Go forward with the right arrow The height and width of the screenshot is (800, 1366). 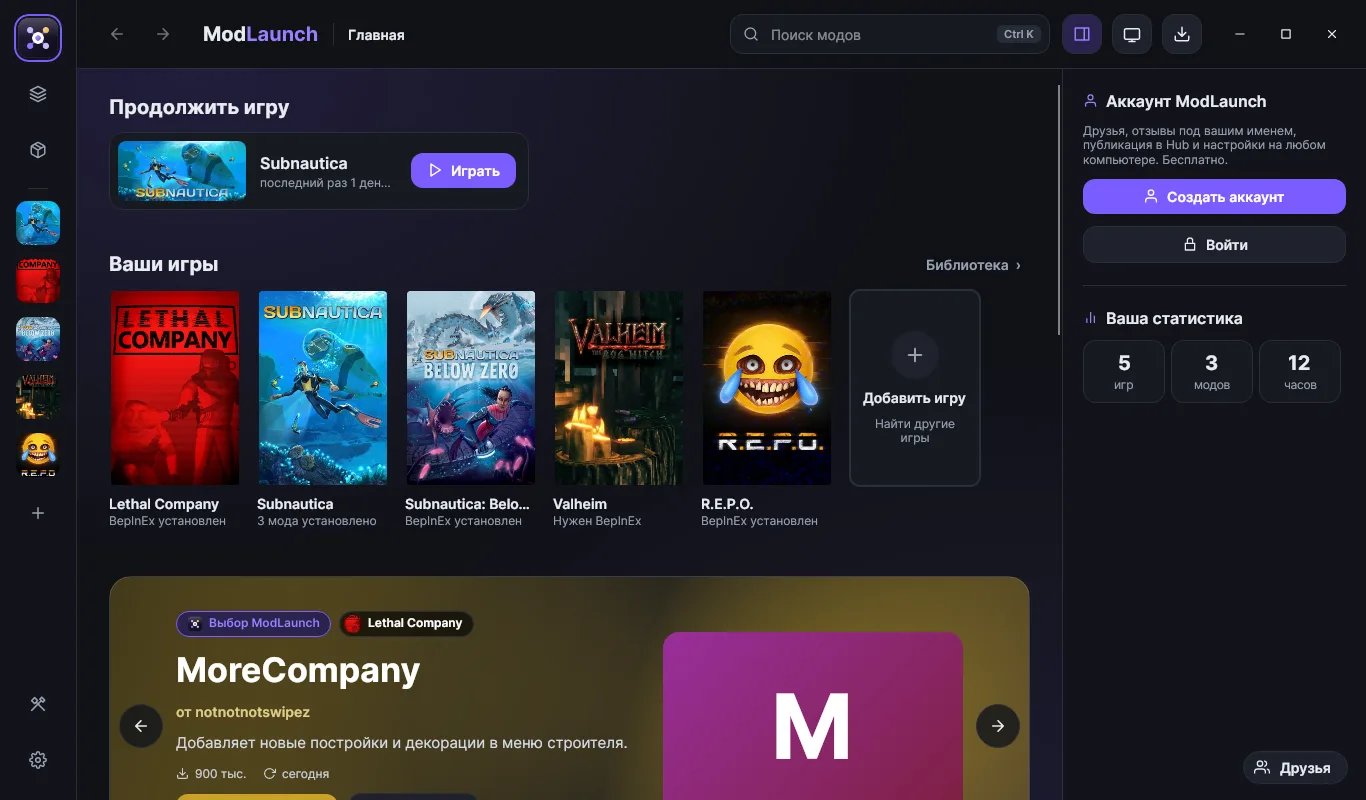163,34
